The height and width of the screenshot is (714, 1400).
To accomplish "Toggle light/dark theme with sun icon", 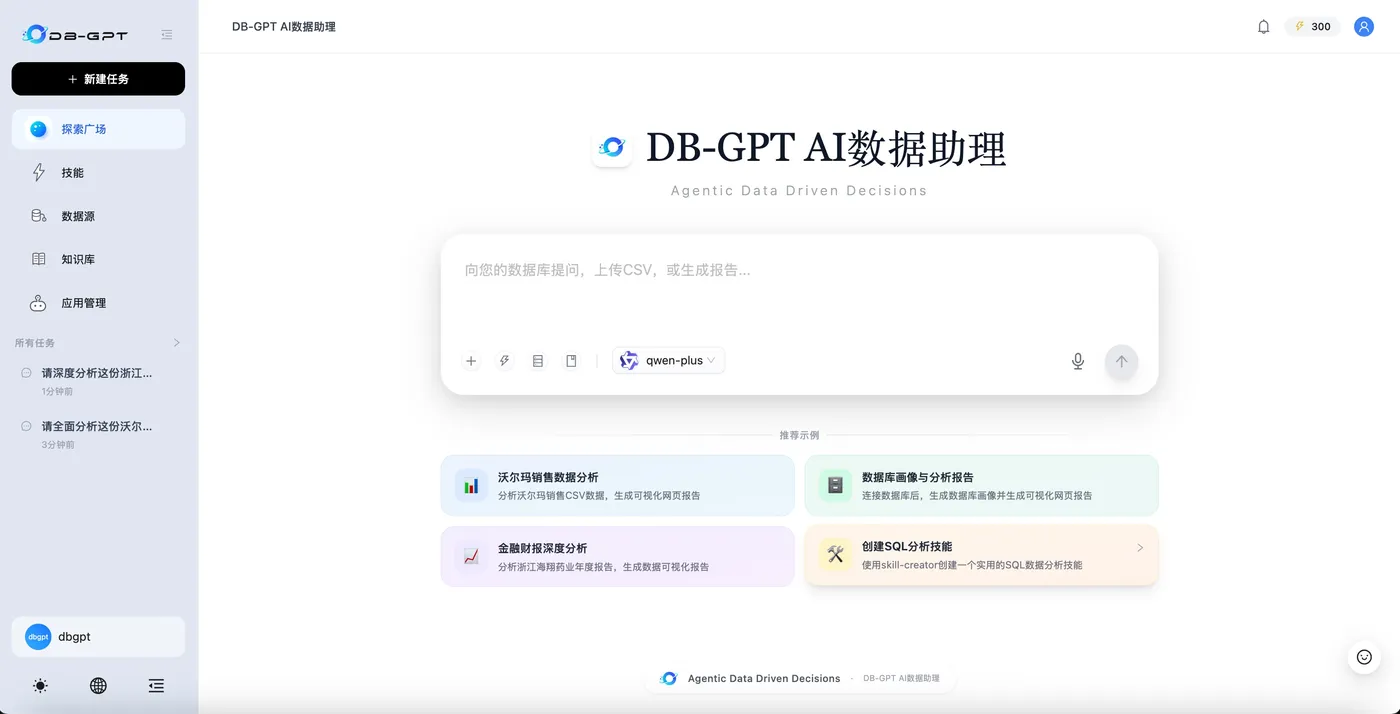I will pyautogui.click(x=40, y=686).
